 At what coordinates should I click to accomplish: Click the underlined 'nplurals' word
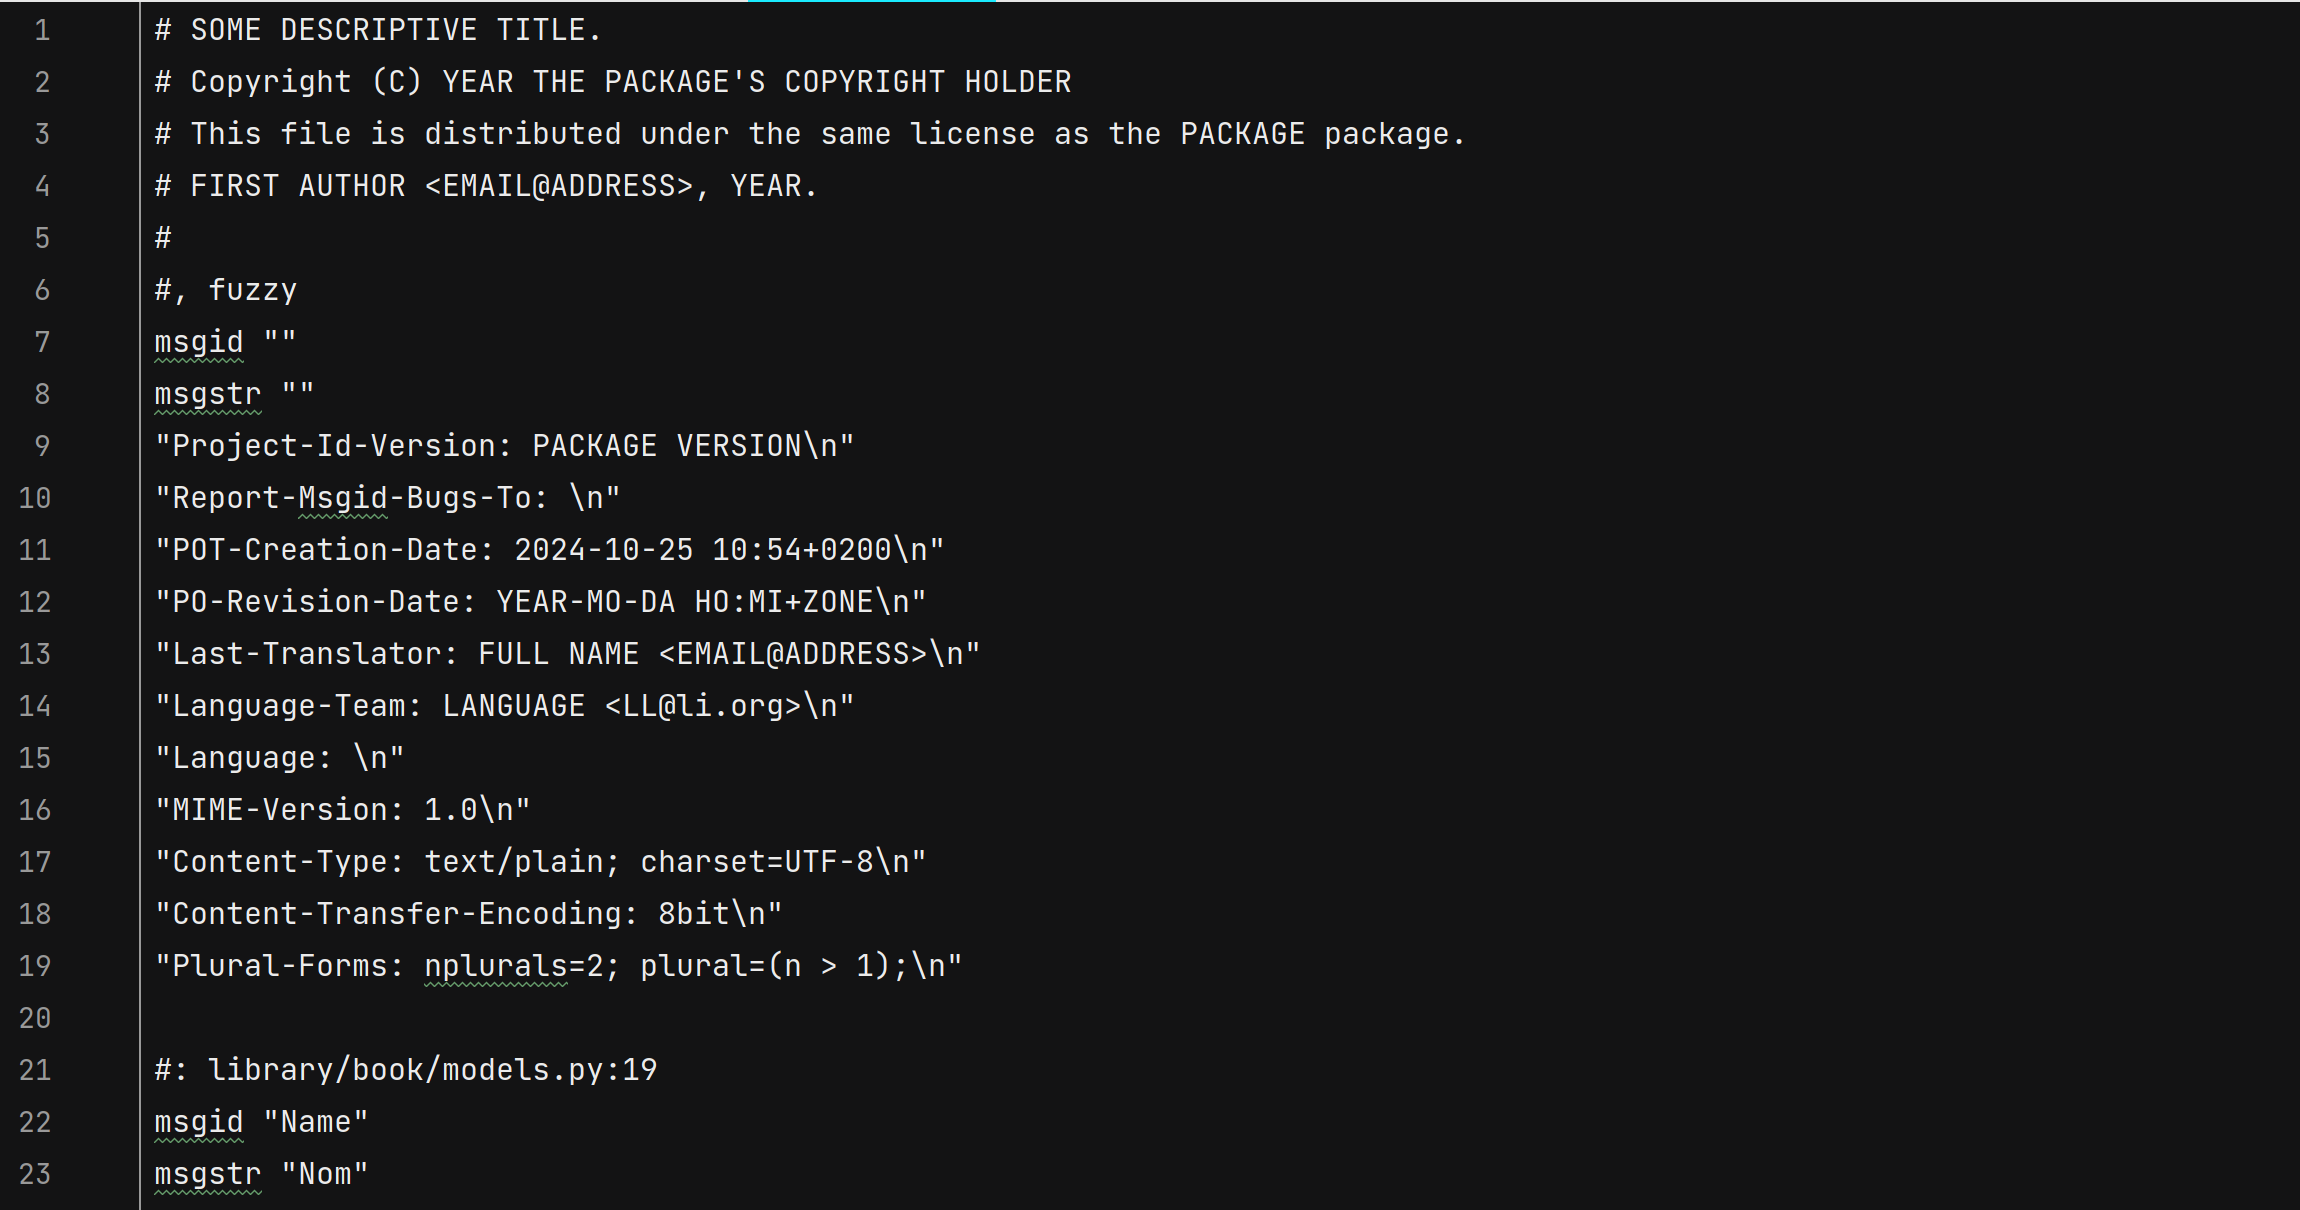pos(496,966)
